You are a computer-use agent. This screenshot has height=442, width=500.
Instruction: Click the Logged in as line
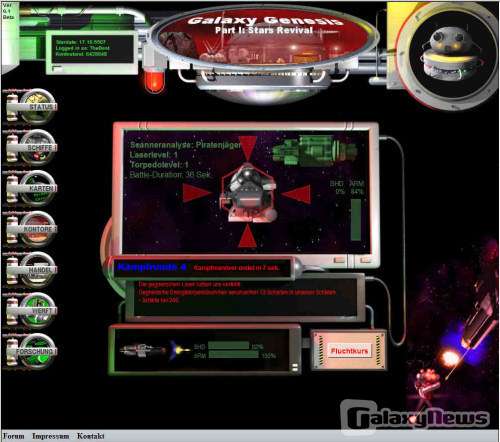(82, 48)
